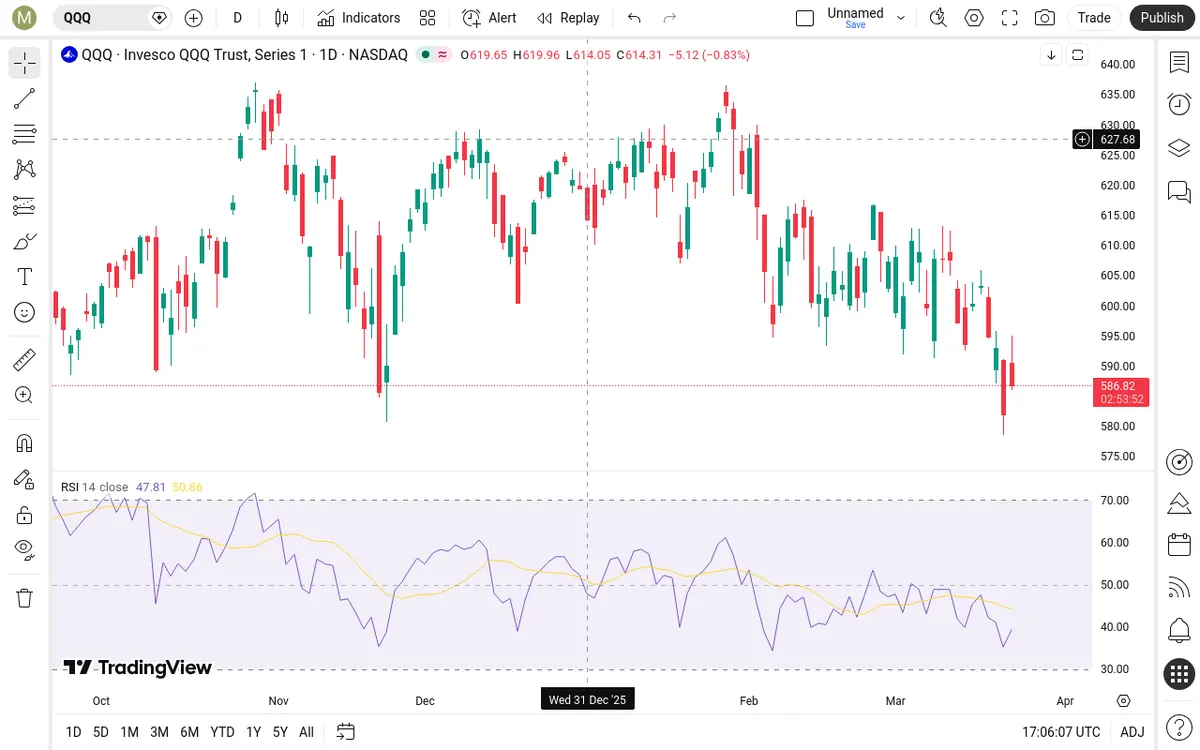Toggle ADJ adjusted price data
The width and height of the screenshot is (1200, 750).
pos(1132,732)
